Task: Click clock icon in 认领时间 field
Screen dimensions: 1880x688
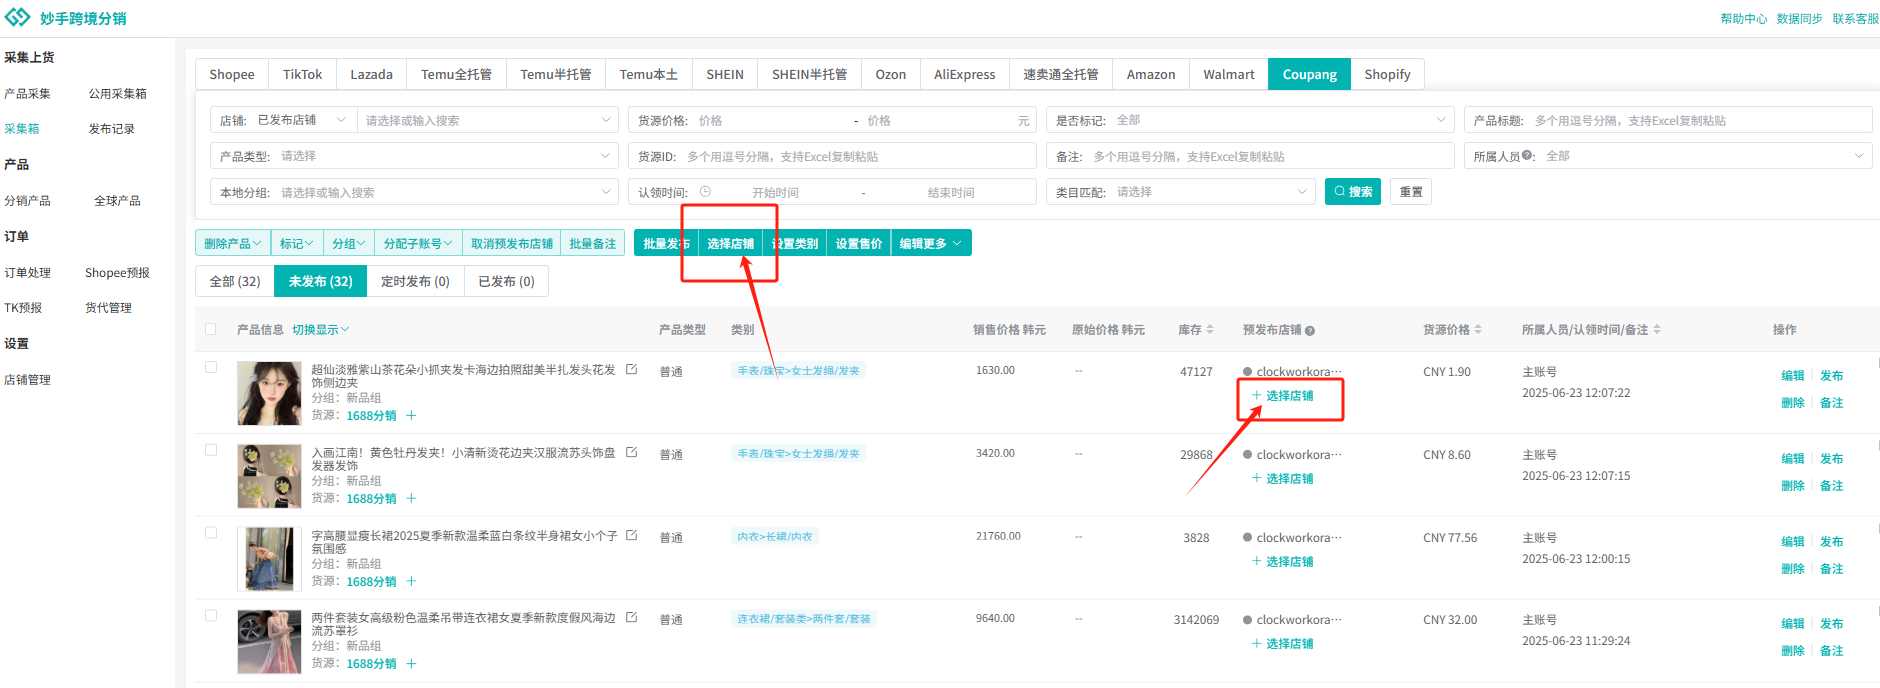Action: click(705, 192)
